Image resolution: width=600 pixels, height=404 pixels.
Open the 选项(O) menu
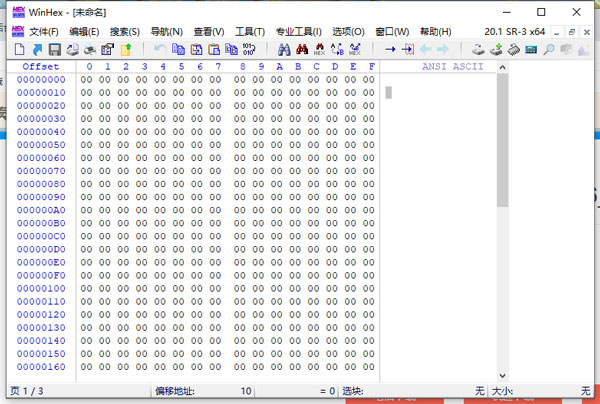point(348,31)
